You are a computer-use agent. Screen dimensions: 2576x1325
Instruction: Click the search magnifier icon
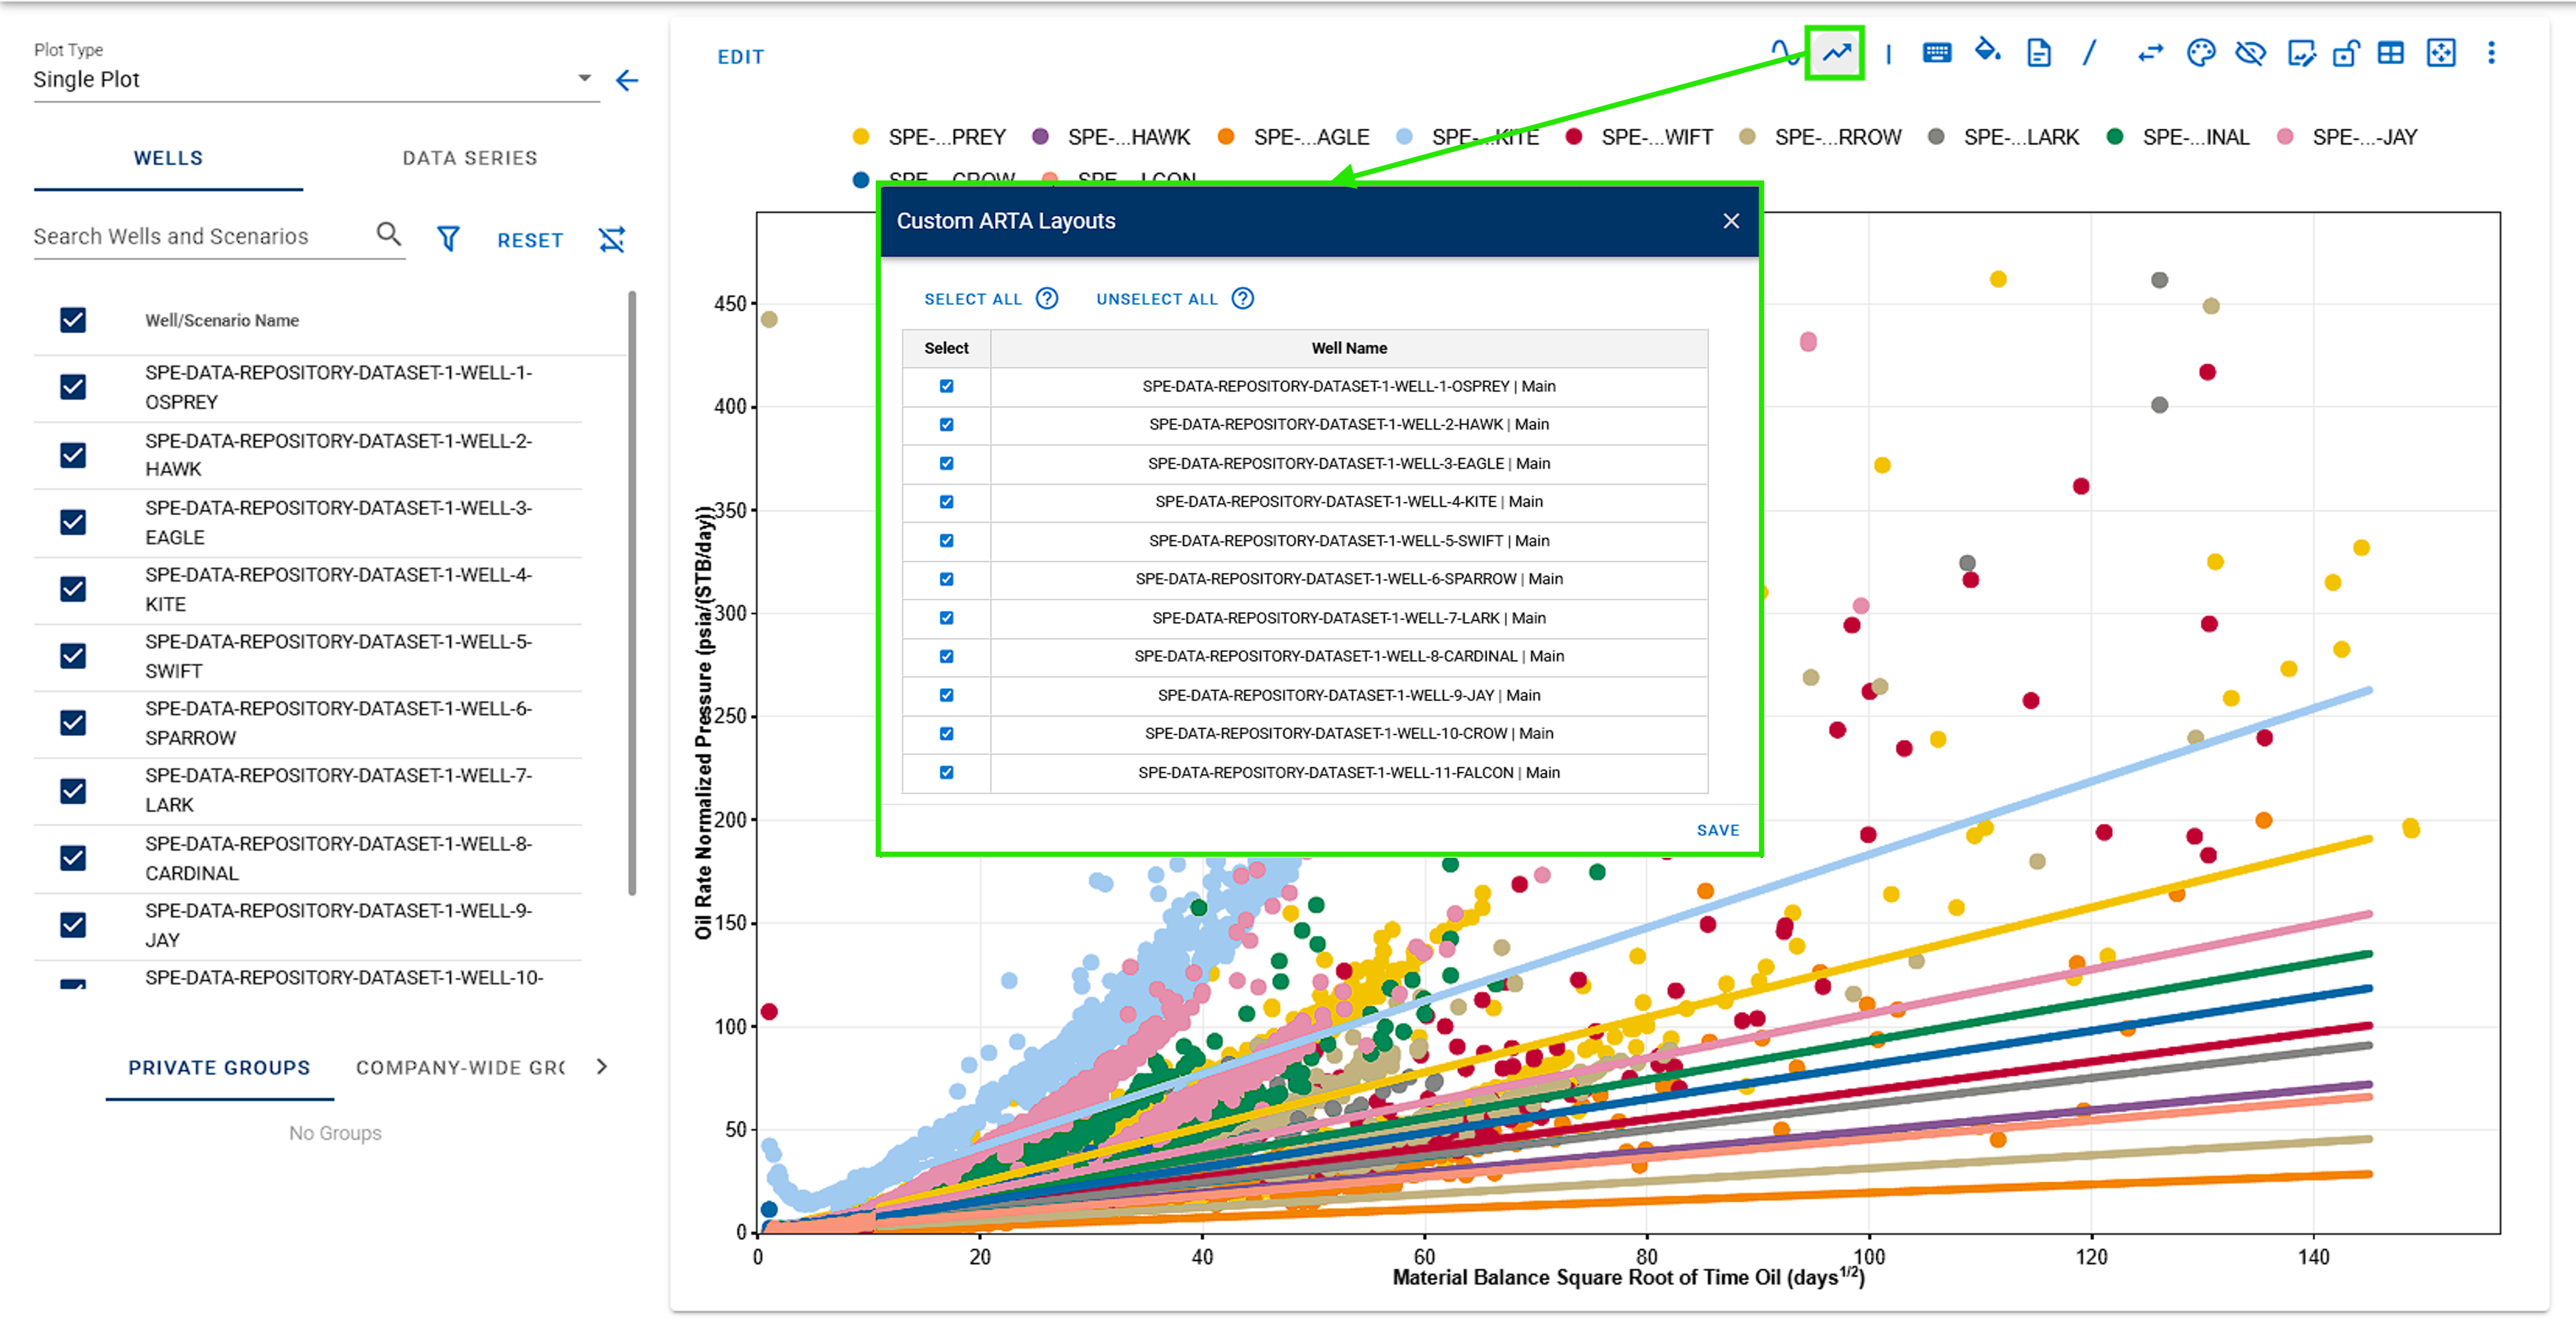tap(389, 234)
